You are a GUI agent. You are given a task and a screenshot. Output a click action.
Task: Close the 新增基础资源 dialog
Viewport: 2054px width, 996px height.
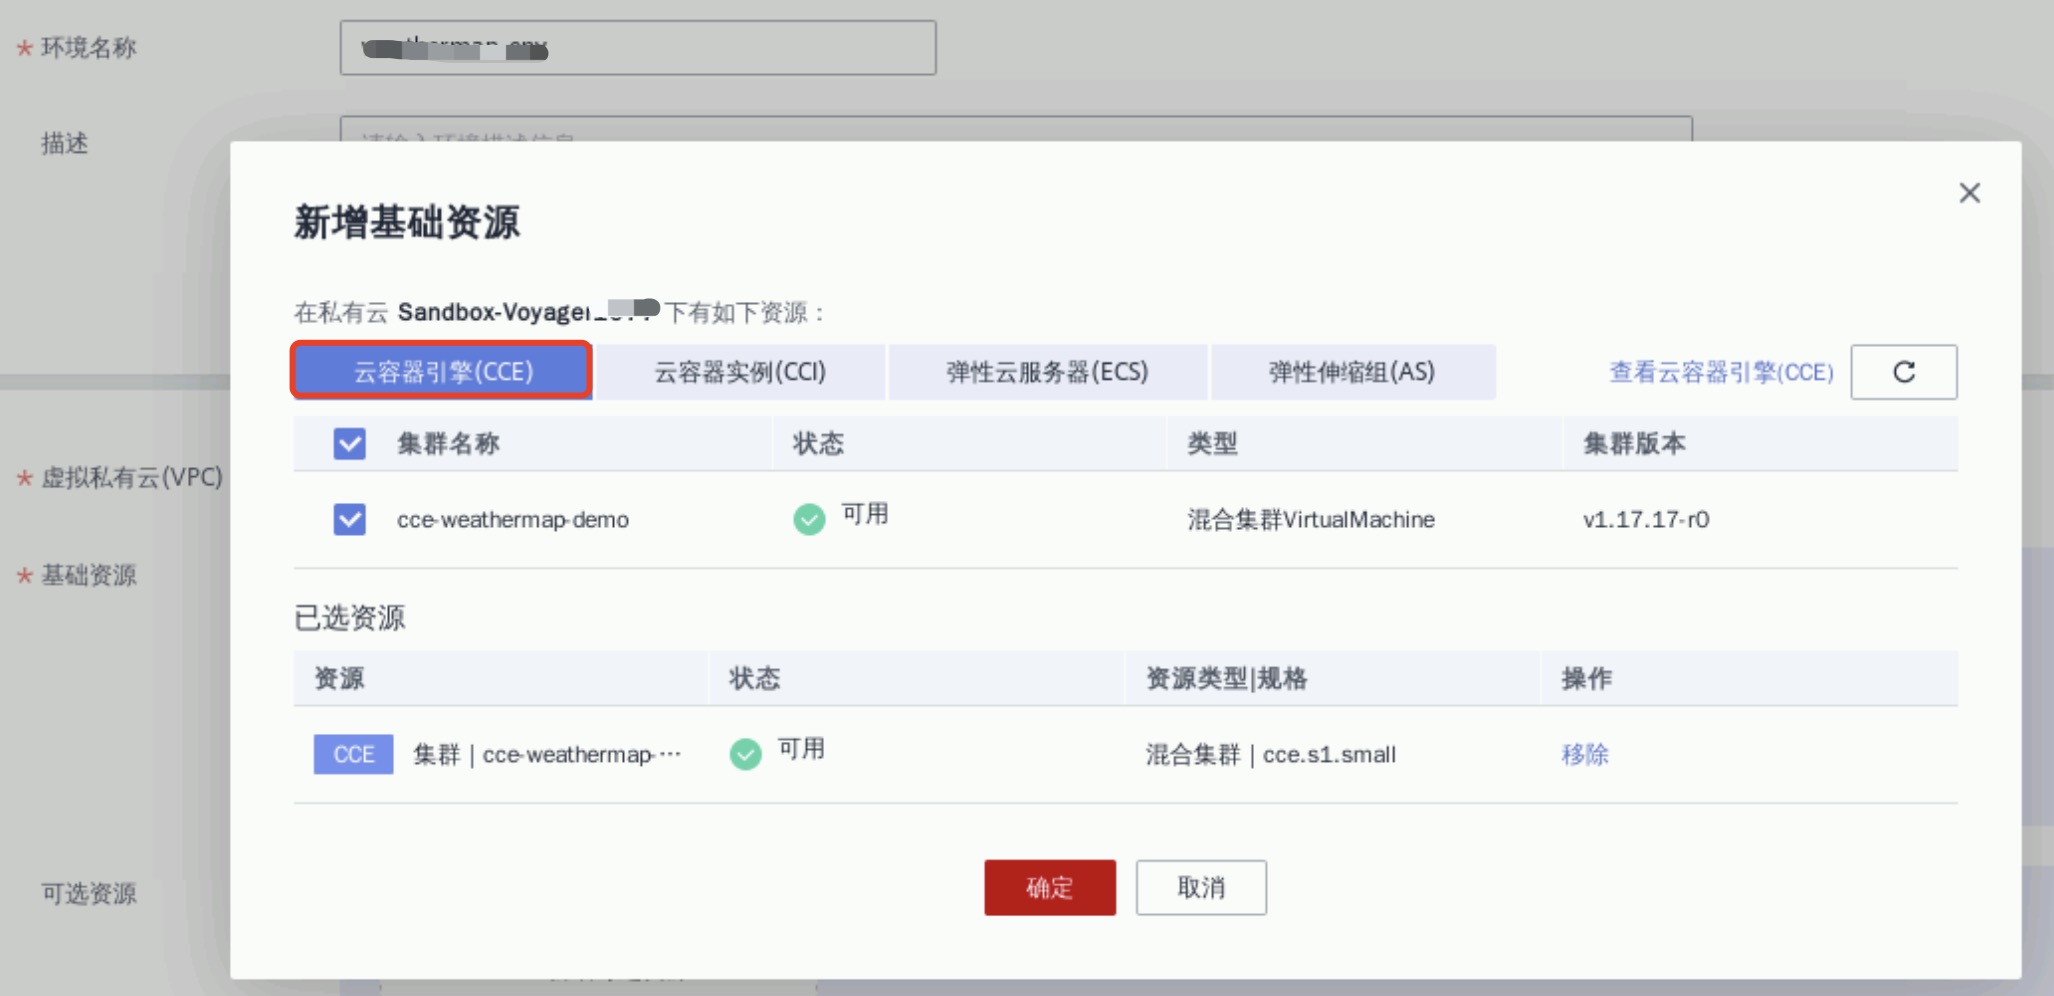pyautogui.click(x=1969, y=193)
